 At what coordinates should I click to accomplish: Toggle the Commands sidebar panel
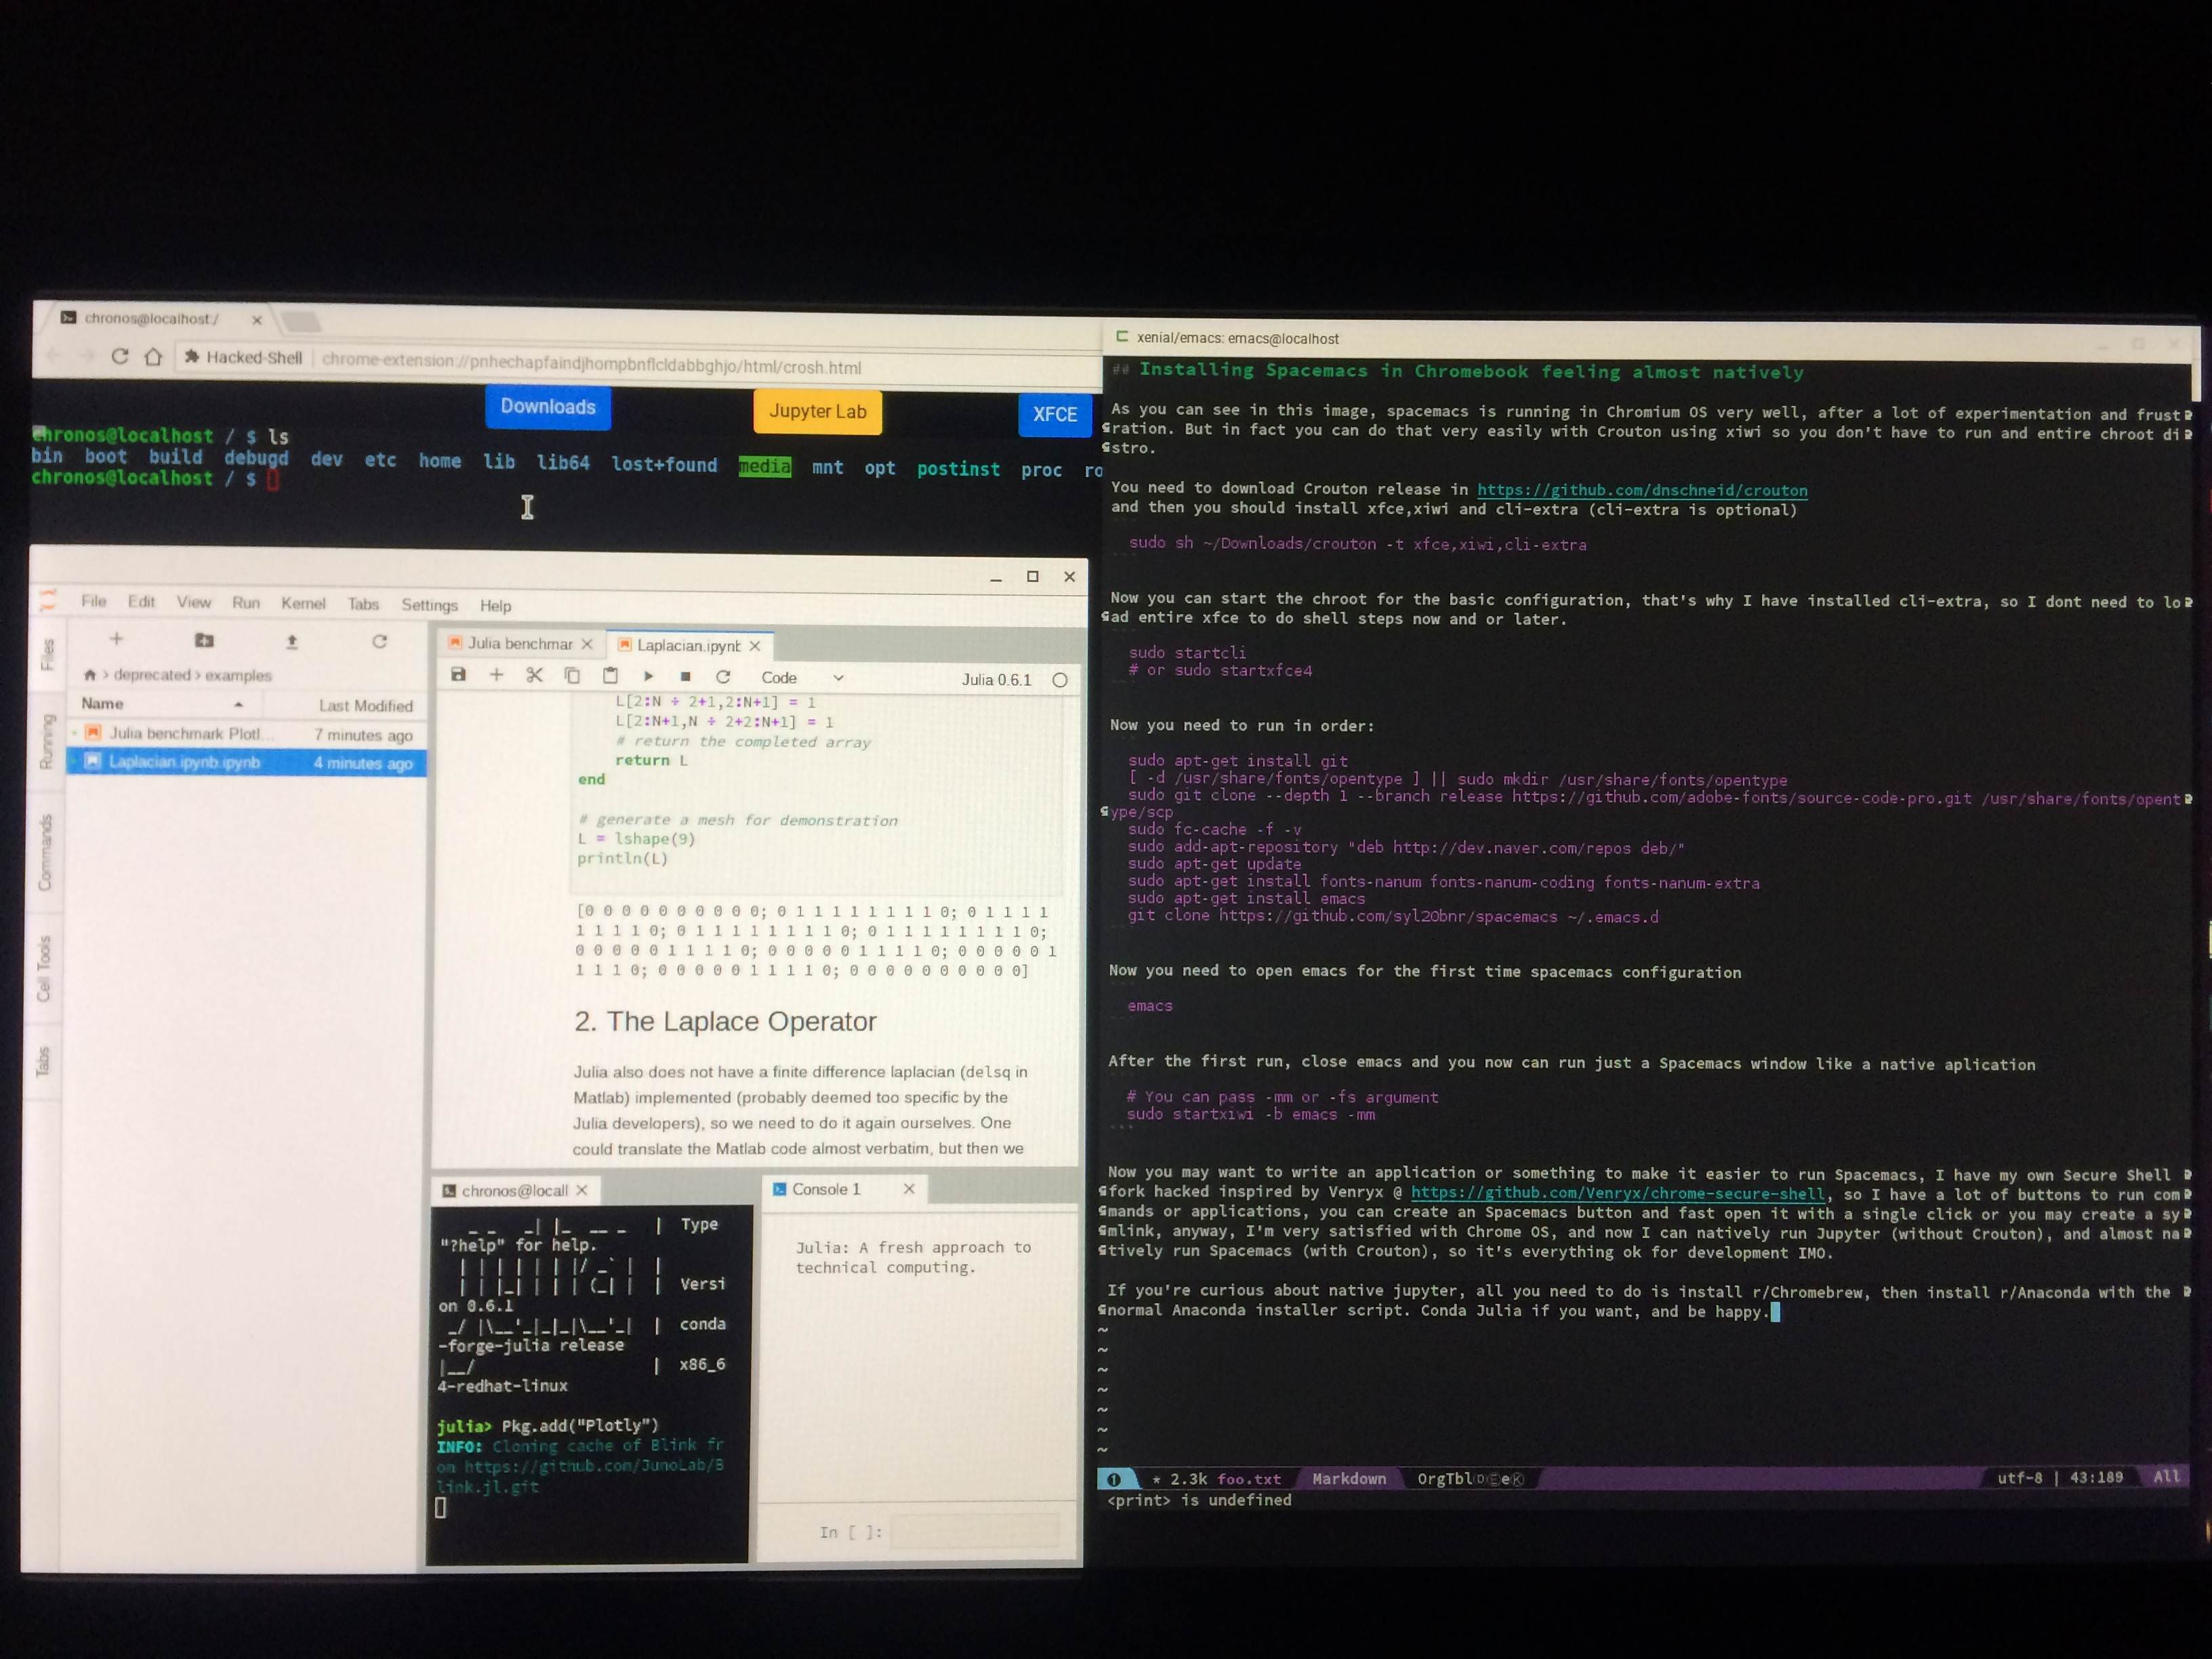coord(45,852)
